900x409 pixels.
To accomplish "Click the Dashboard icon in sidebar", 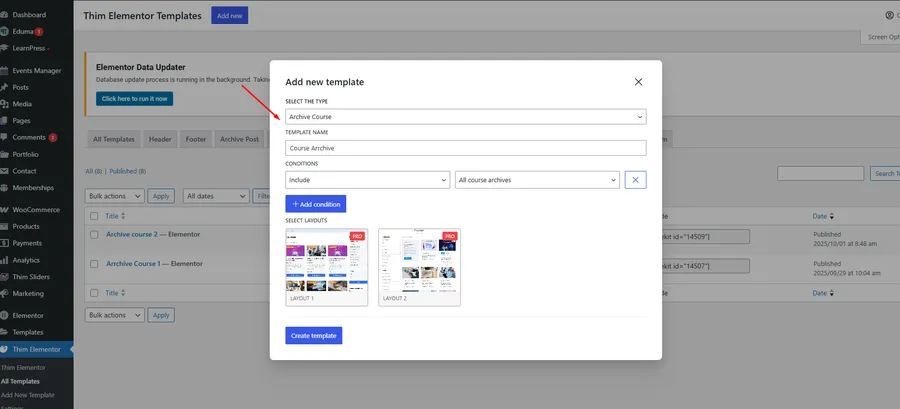I will (x=6, y=15).
